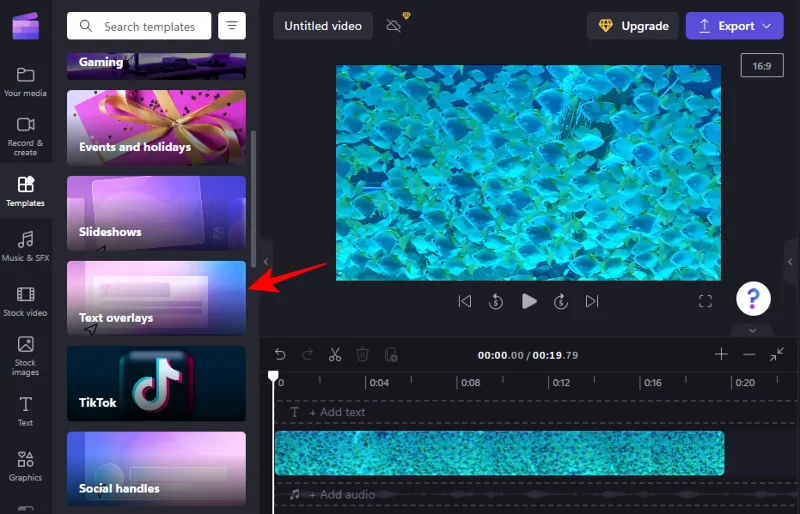Click the Search templates field
The image size is (800, 514).
point(139,26)
